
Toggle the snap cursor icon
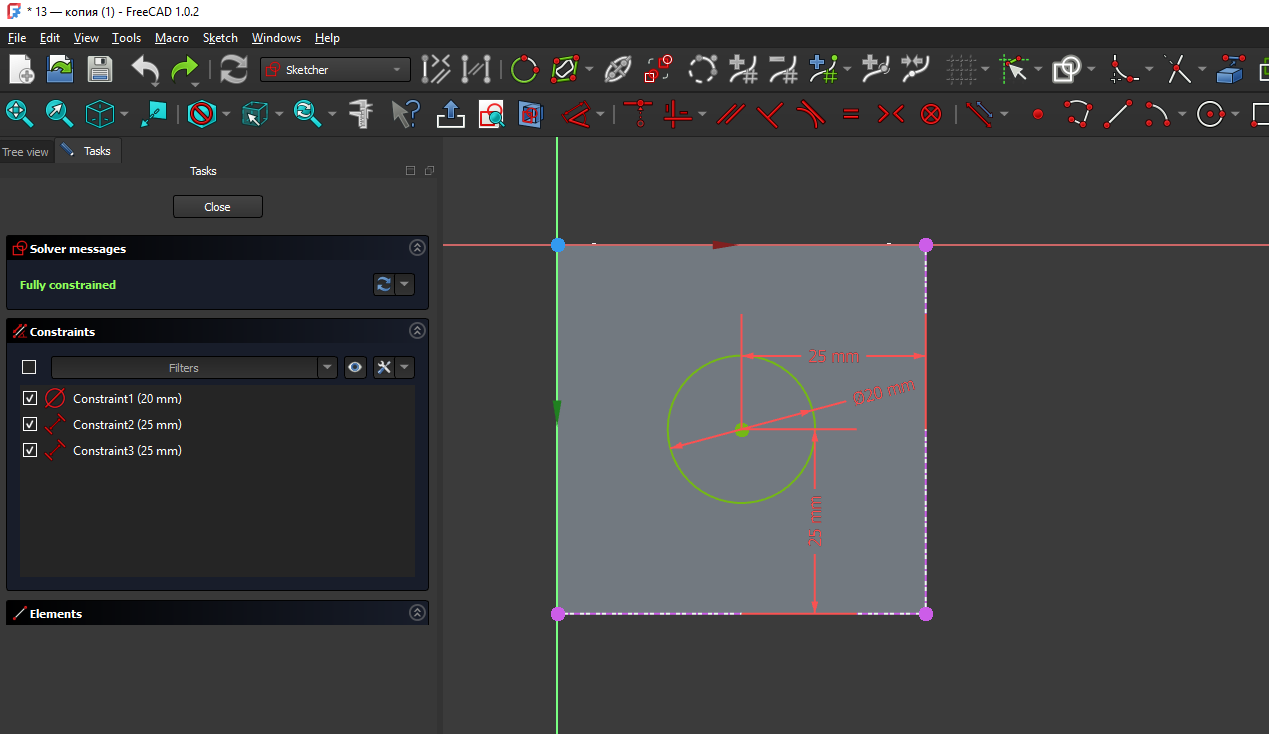[x=1016, y=69]
